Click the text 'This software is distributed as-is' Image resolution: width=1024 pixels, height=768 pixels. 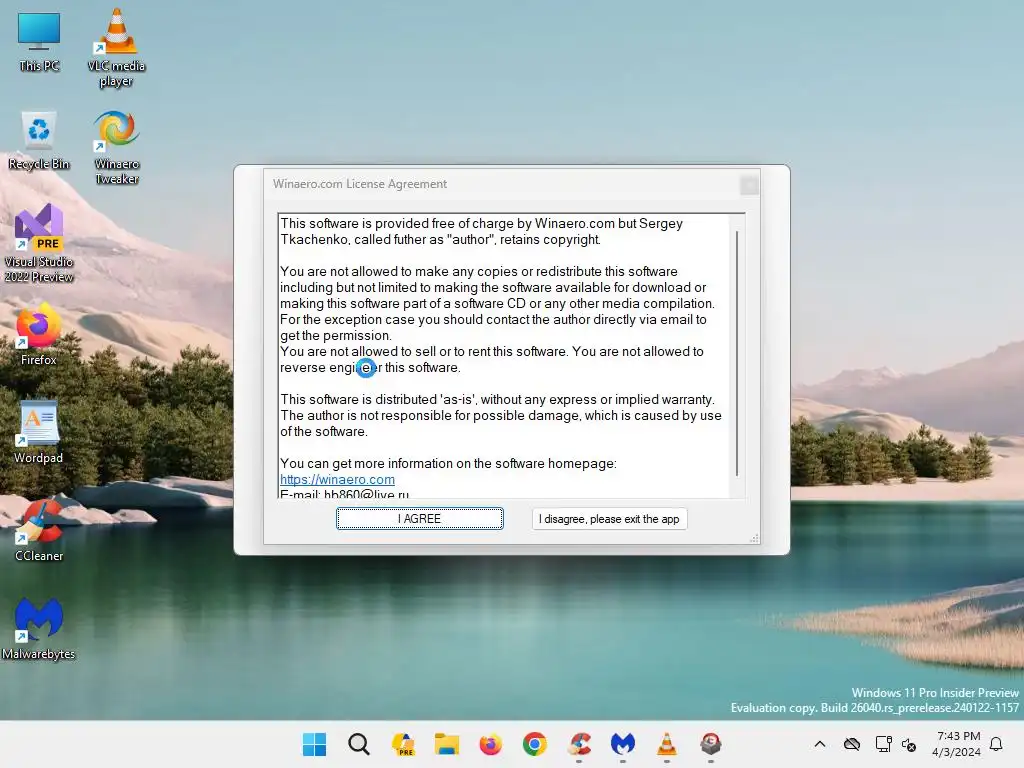(377, 399)
